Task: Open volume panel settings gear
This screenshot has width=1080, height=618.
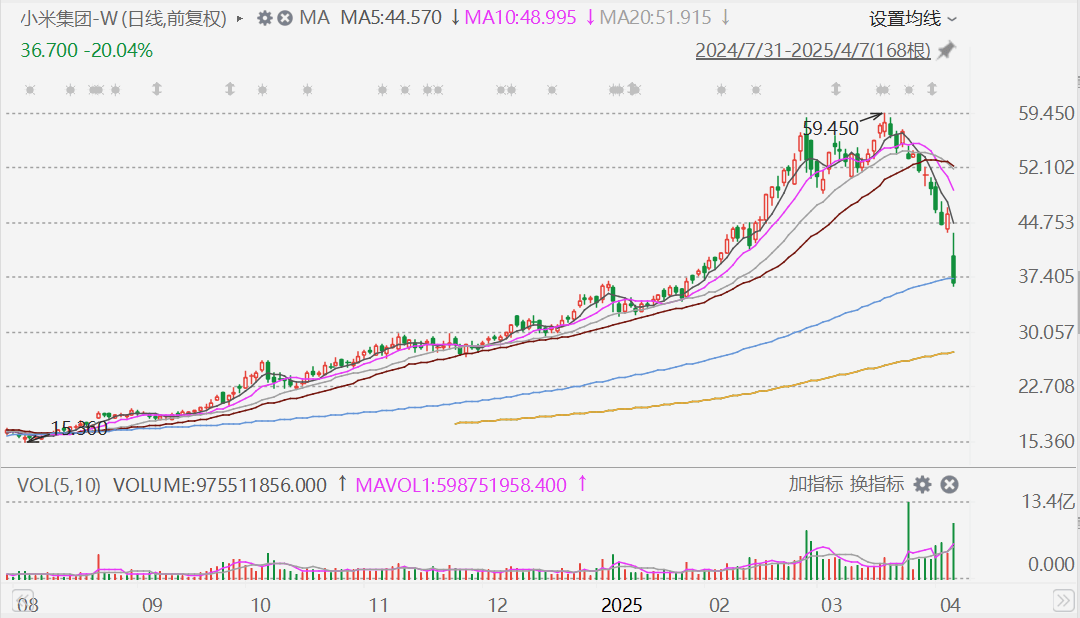Action: point(922,485)
